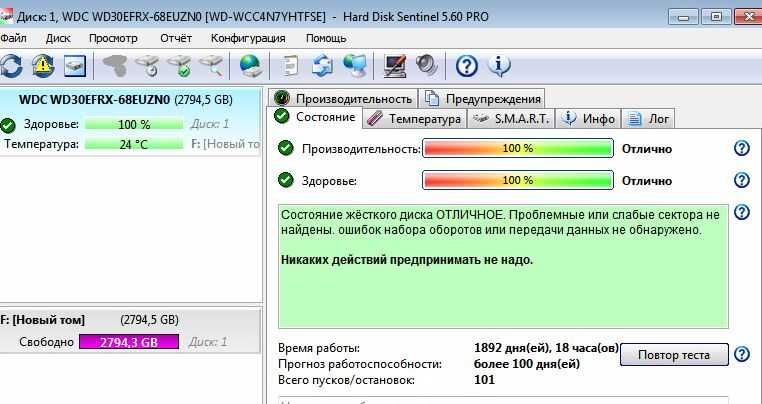Click the Производительность 100 % gradient bar
The width and height of the screenshot is (762, 404).
tap(518, 148)
